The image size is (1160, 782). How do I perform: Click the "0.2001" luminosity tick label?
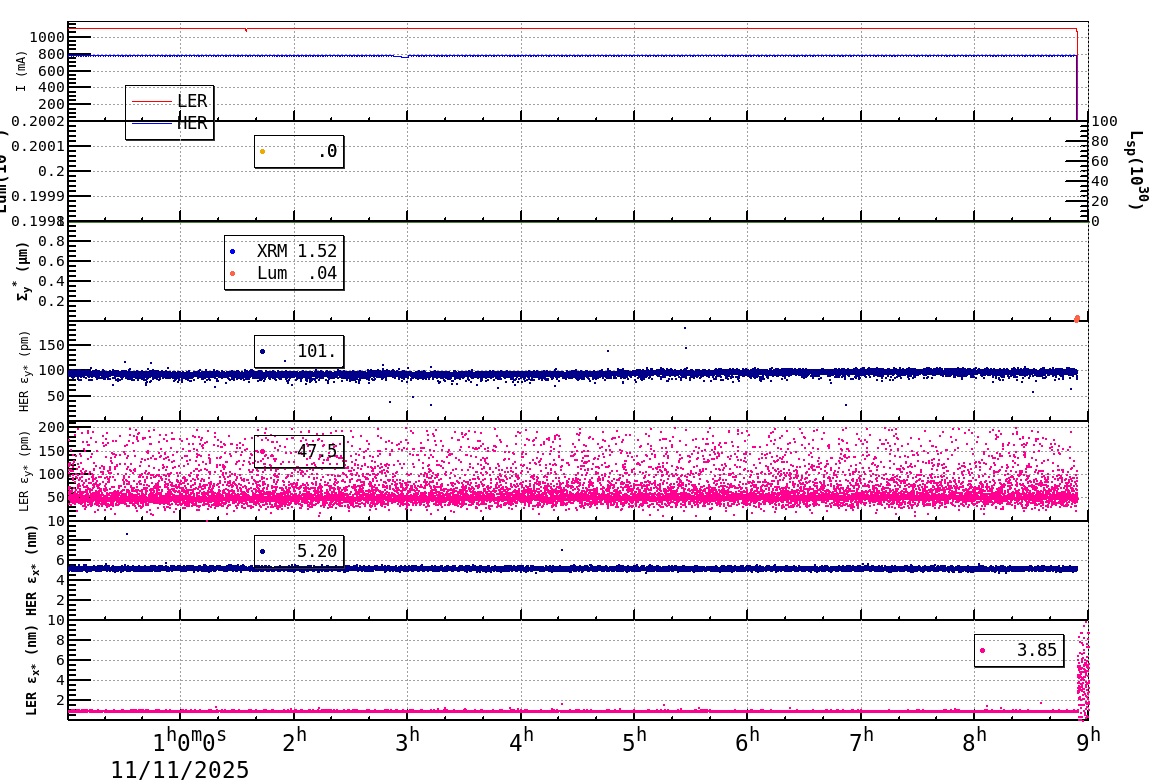[x=38, y=146]
